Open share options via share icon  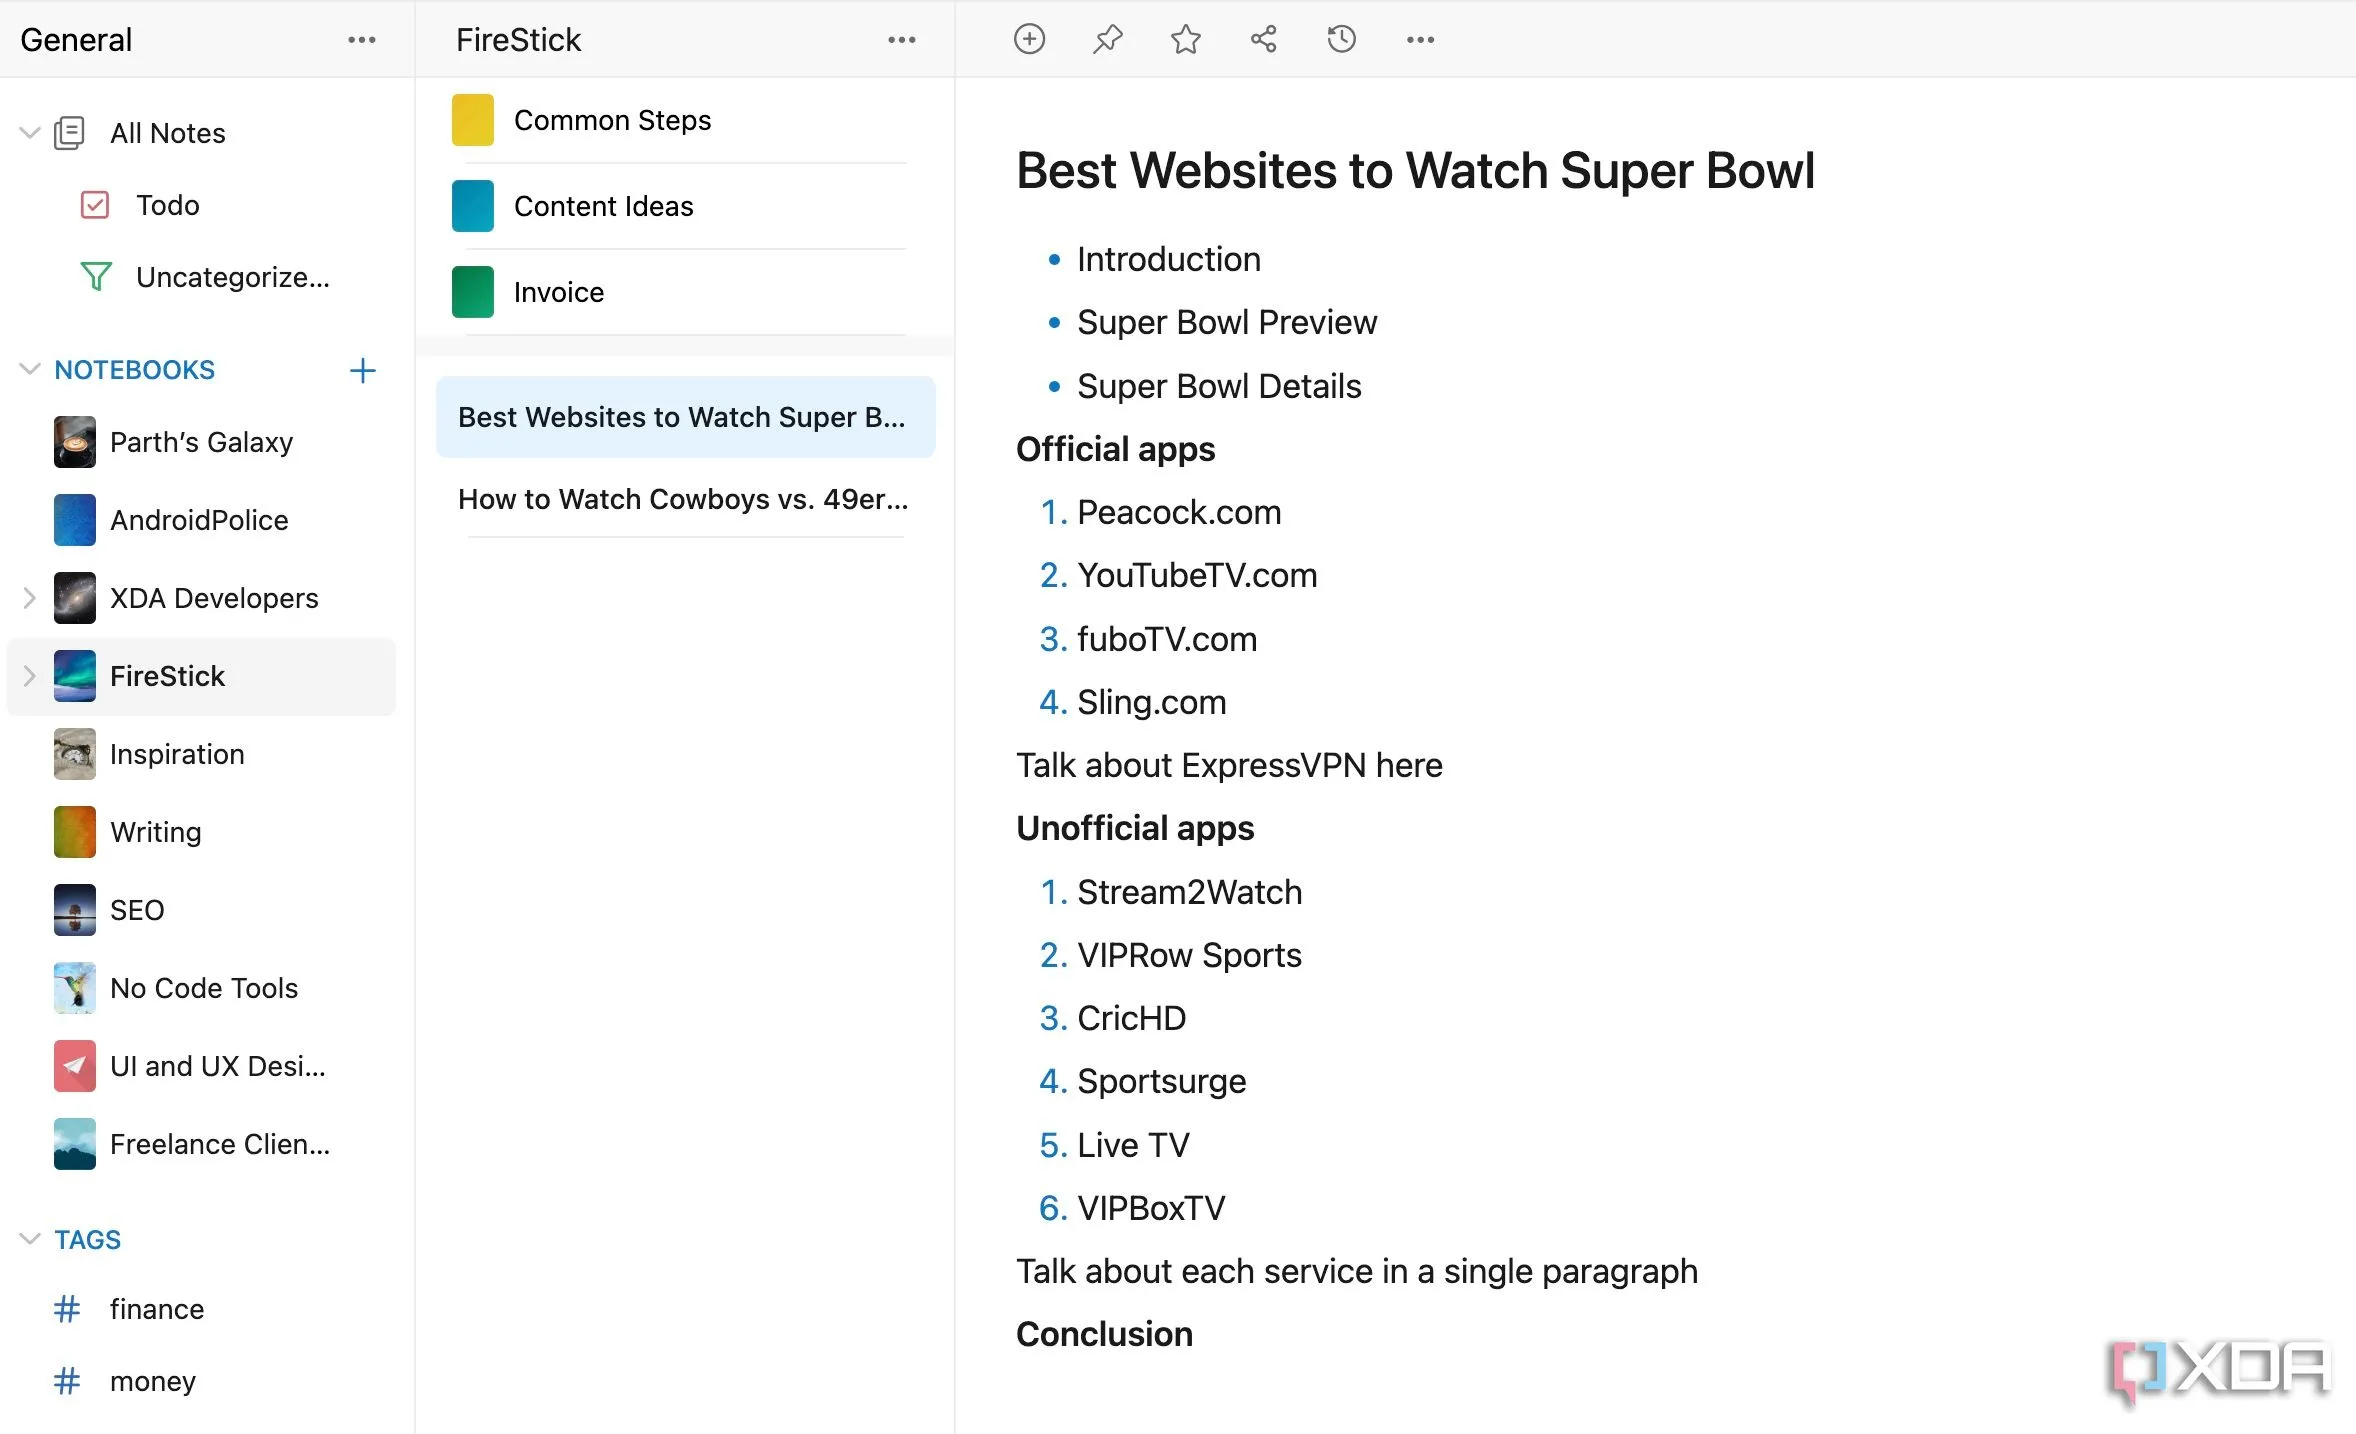[1263, 39]
